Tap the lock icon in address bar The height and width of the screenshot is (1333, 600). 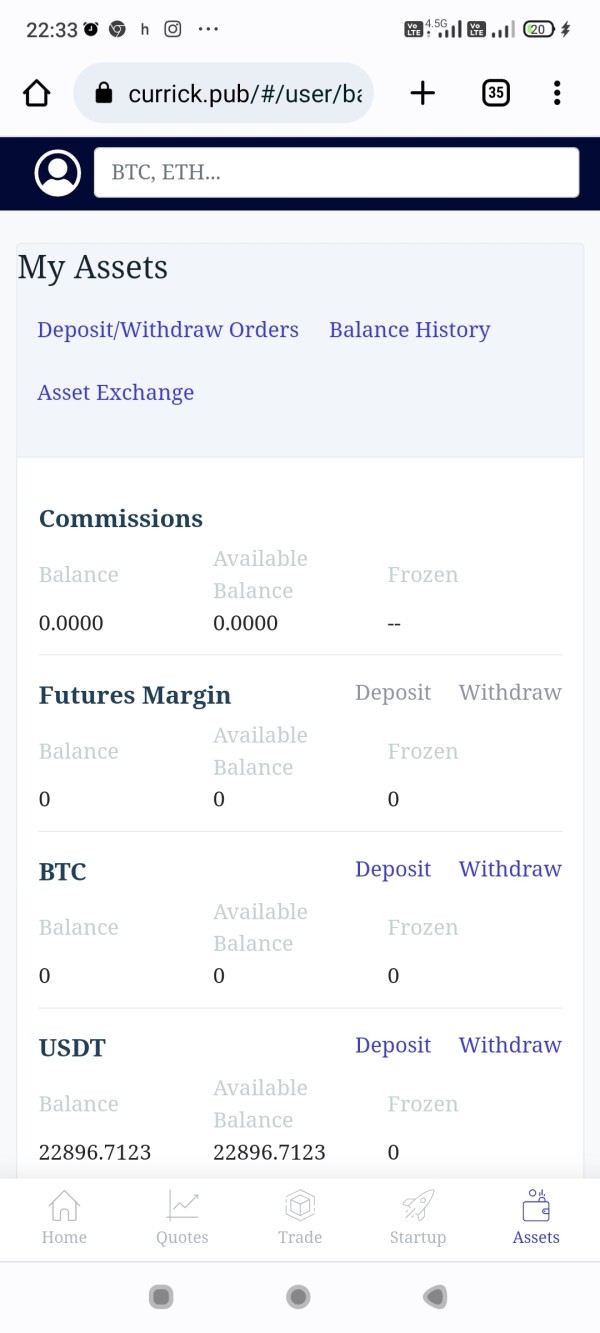click(102, 94)
